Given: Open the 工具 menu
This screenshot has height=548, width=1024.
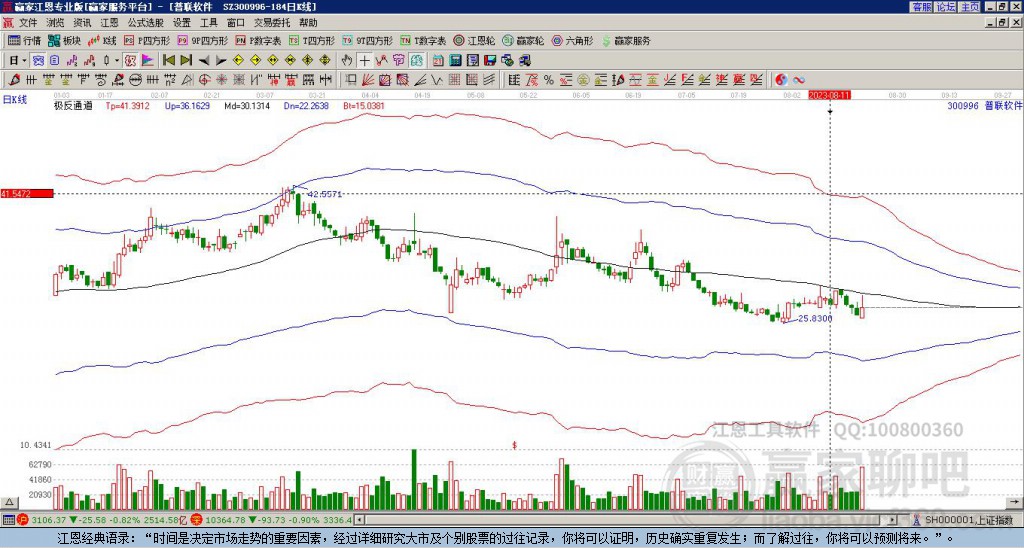Looking at the screenshot, I should pyautogui.click(x=208, y=23).
